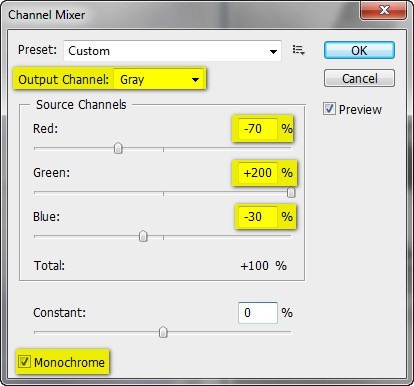Image resolution: width=414 pixels, height=386 pixels.
Task: Select the Green +200 value field
Action: click(258, 173)
